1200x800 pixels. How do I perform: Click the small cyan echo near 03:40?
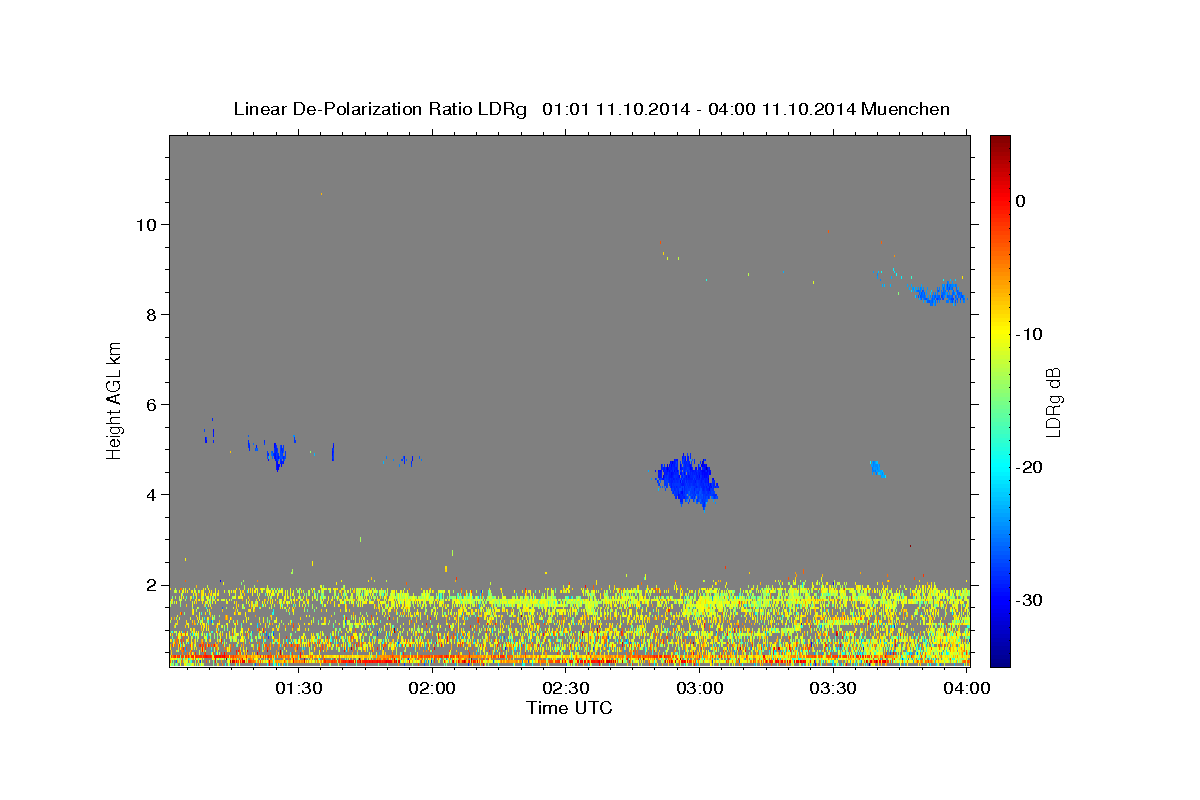(877, 468)
